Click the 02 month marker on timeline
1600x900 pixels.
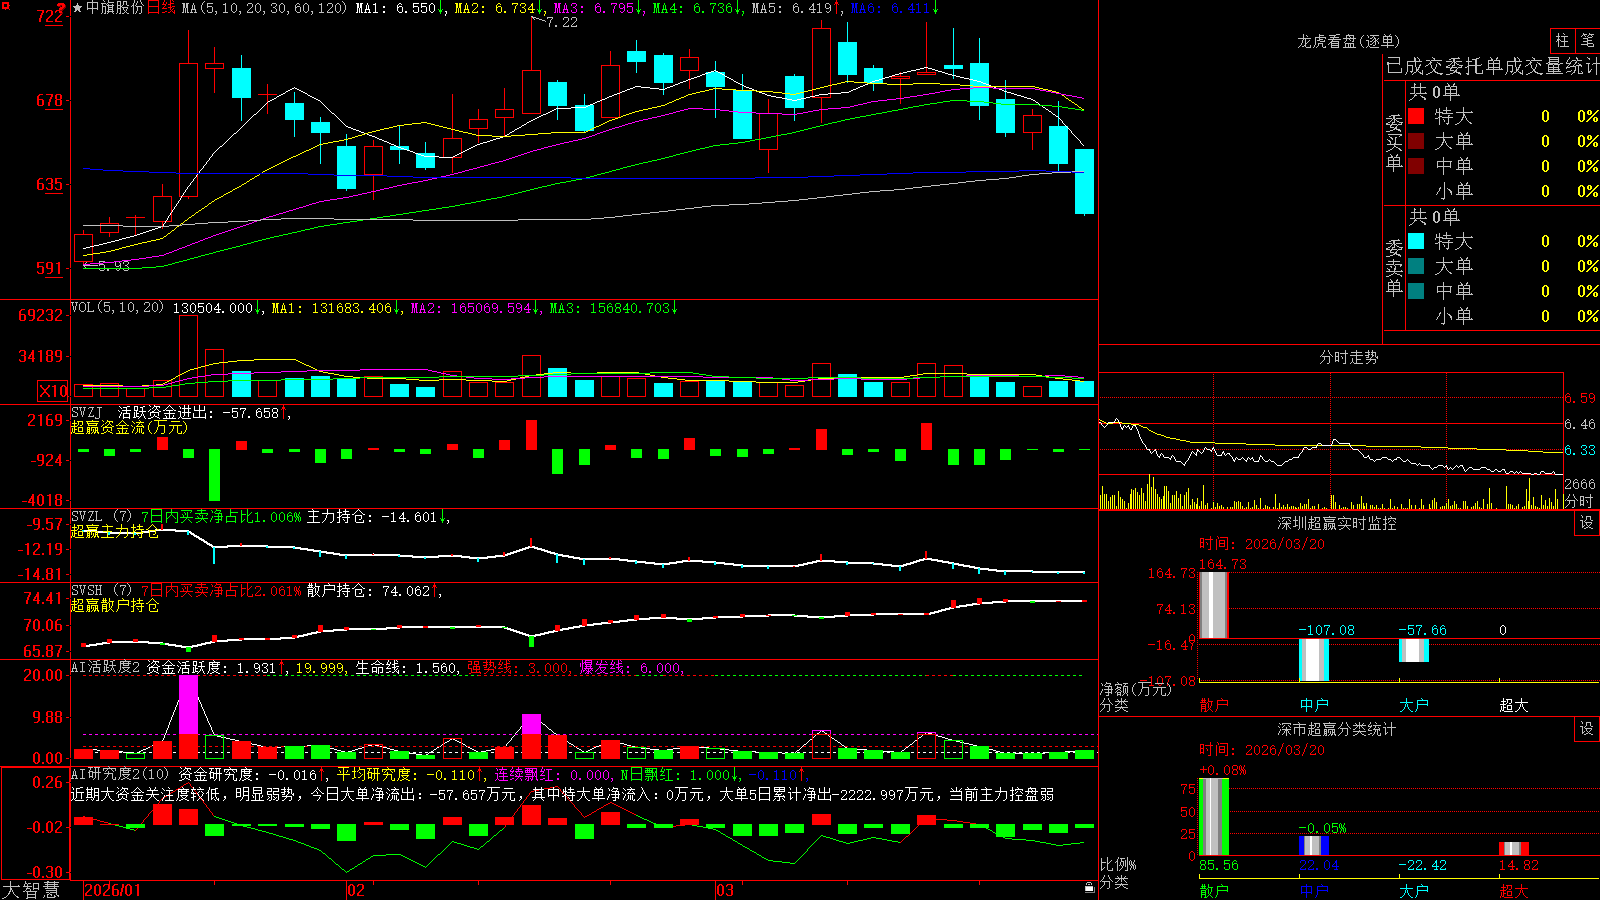click(356, 890)
